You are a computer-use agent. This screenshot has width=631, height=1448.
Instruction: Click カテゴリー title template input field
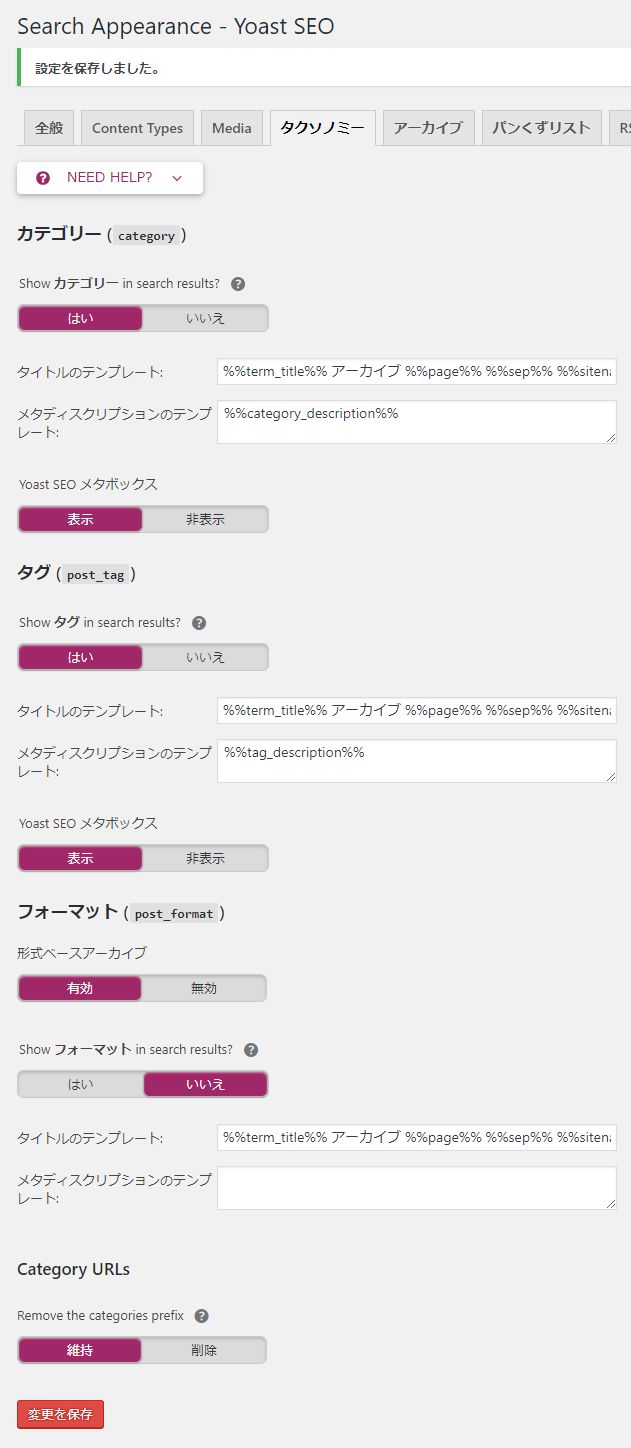[x=417, y=372]
